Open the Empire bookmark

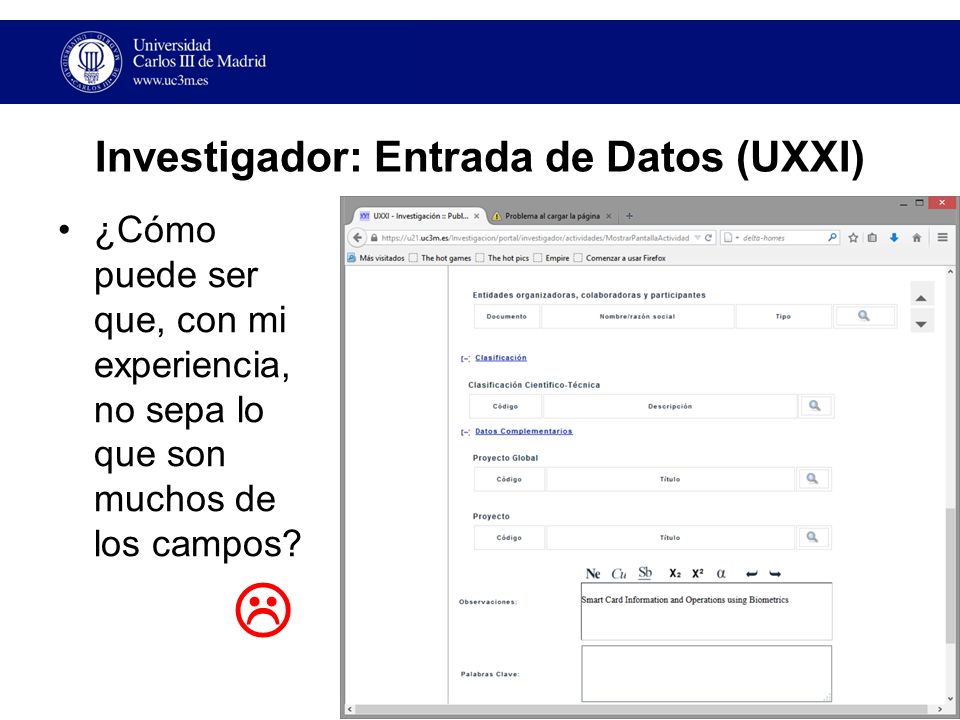click(x=552, y=258)
